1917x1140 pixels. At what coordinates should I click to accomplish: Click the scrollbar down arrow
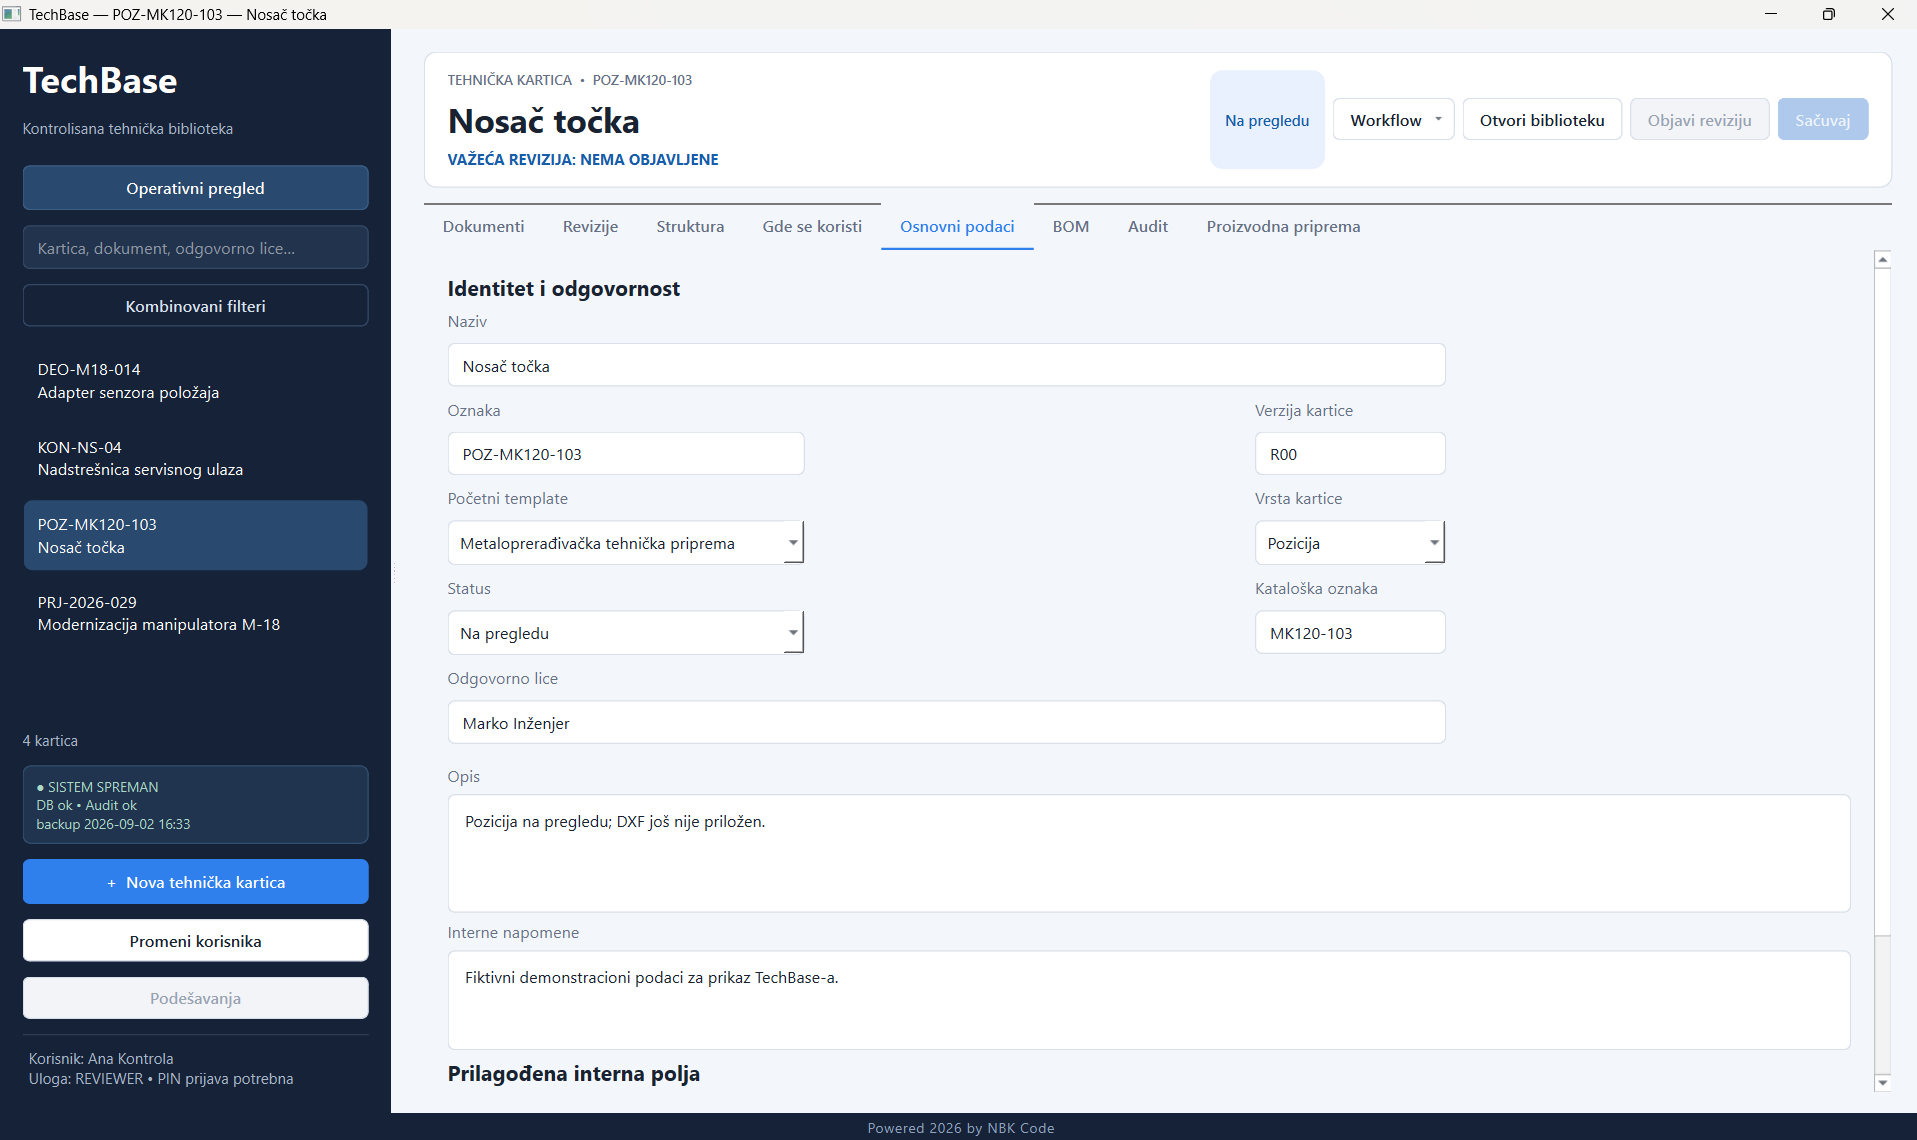[1883, 1082]
